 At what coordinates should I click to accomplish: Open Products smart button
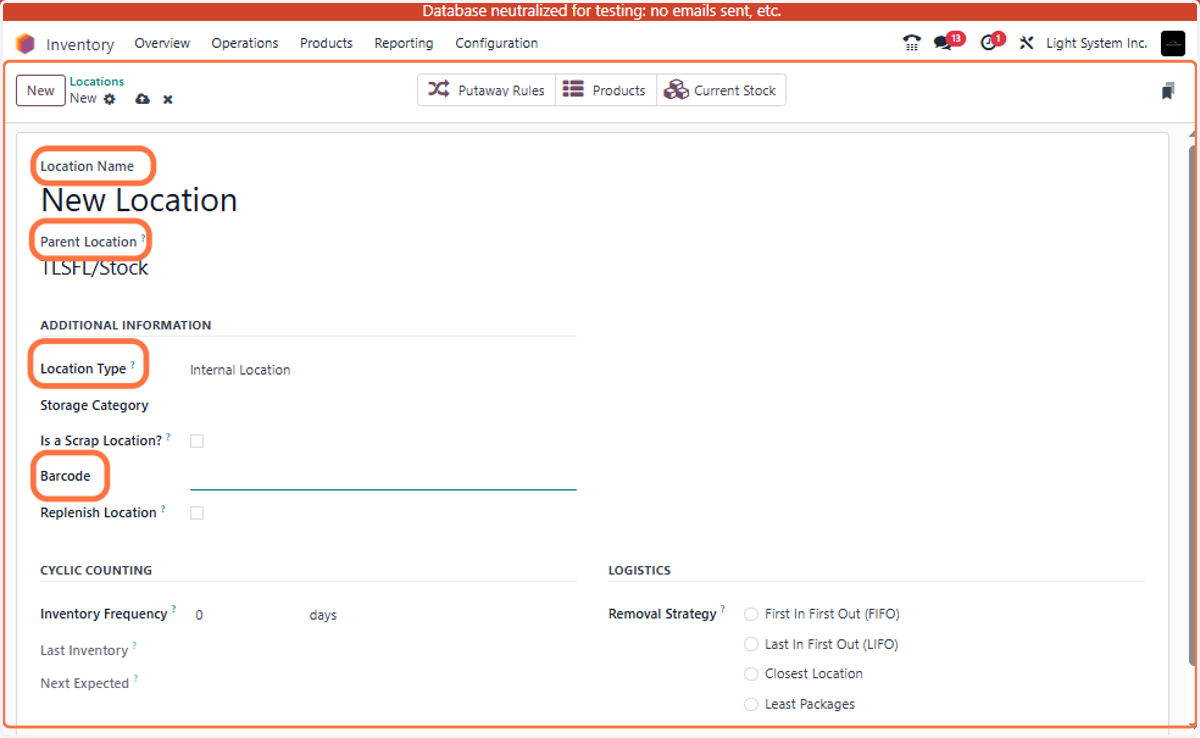pyautogui.click(x=605, y=90)
